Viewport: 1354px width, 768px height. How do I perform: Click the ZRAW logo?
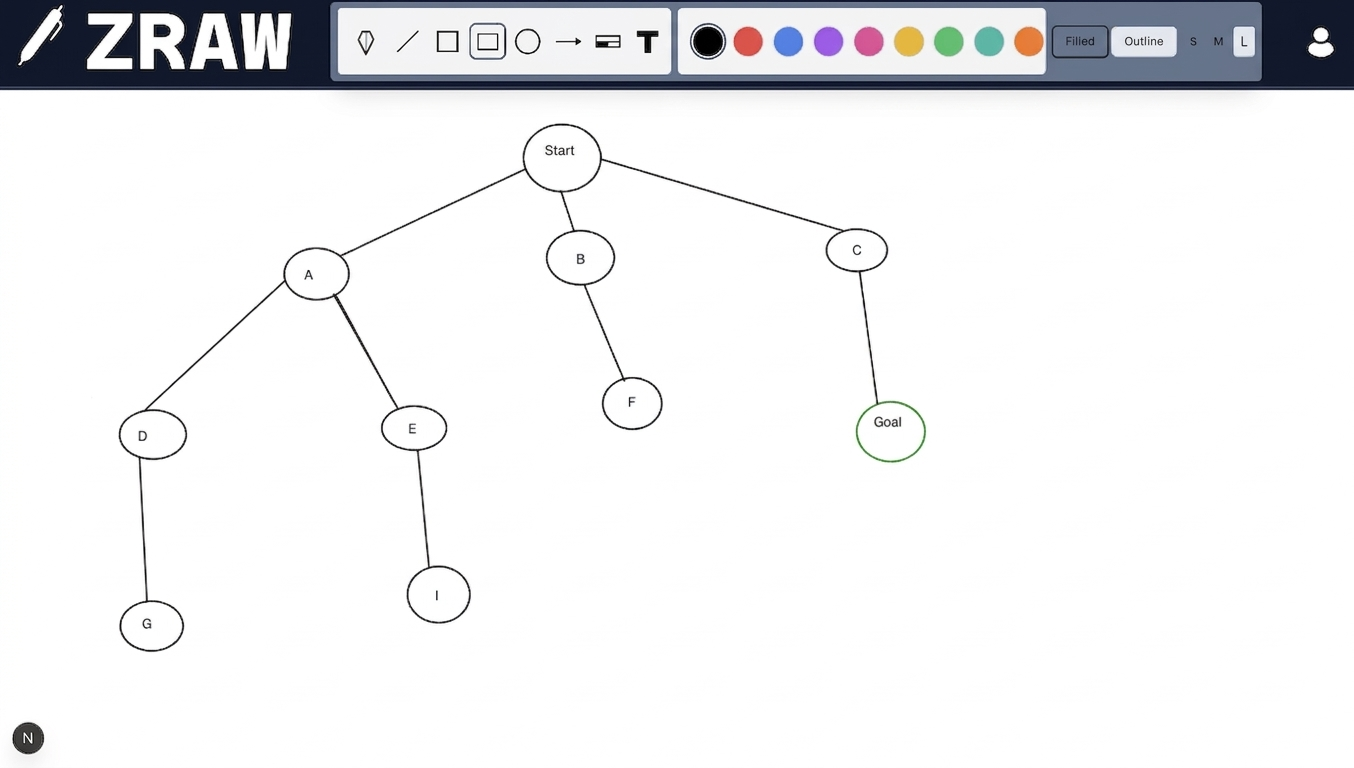click(x=156, y=42)
